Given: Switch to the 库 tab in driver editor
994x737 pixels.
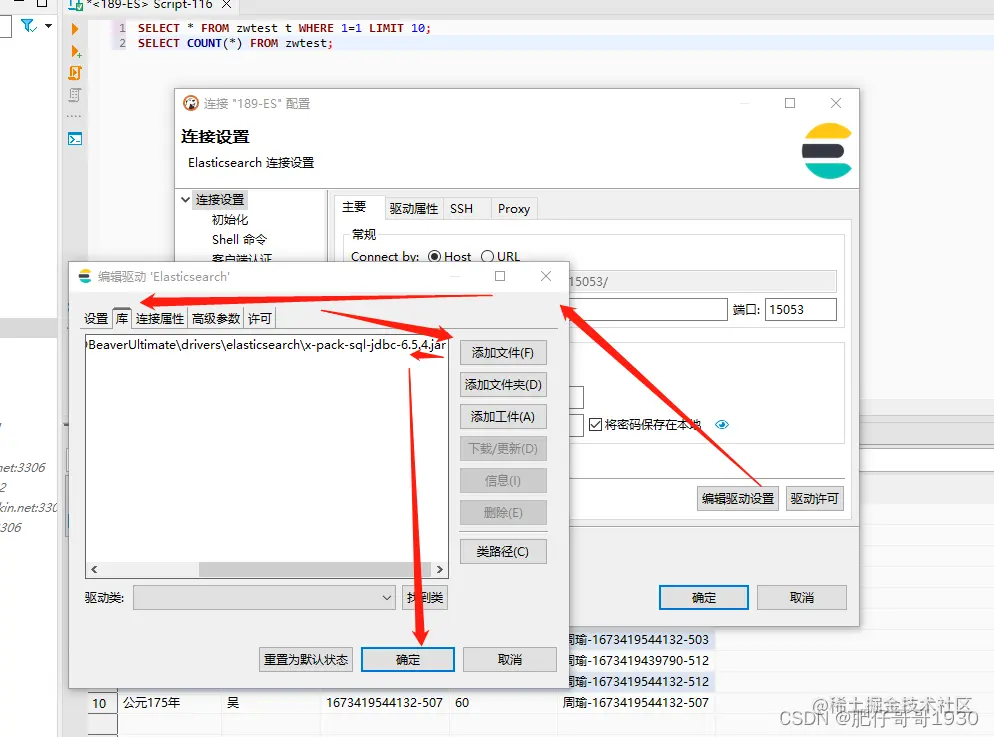Looking at the screenshot, I should [x=122, y=318].
